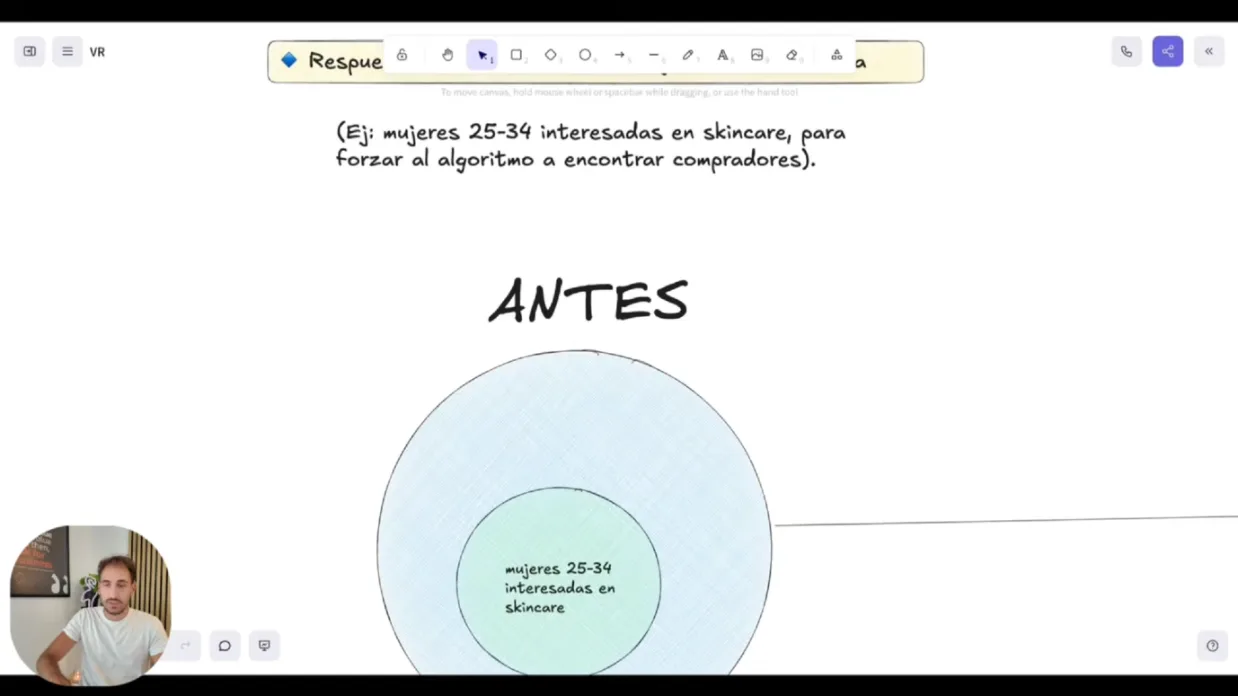Select the Rectangle tool
This screenshot has width=1238, height=696.
coord(517,55)
